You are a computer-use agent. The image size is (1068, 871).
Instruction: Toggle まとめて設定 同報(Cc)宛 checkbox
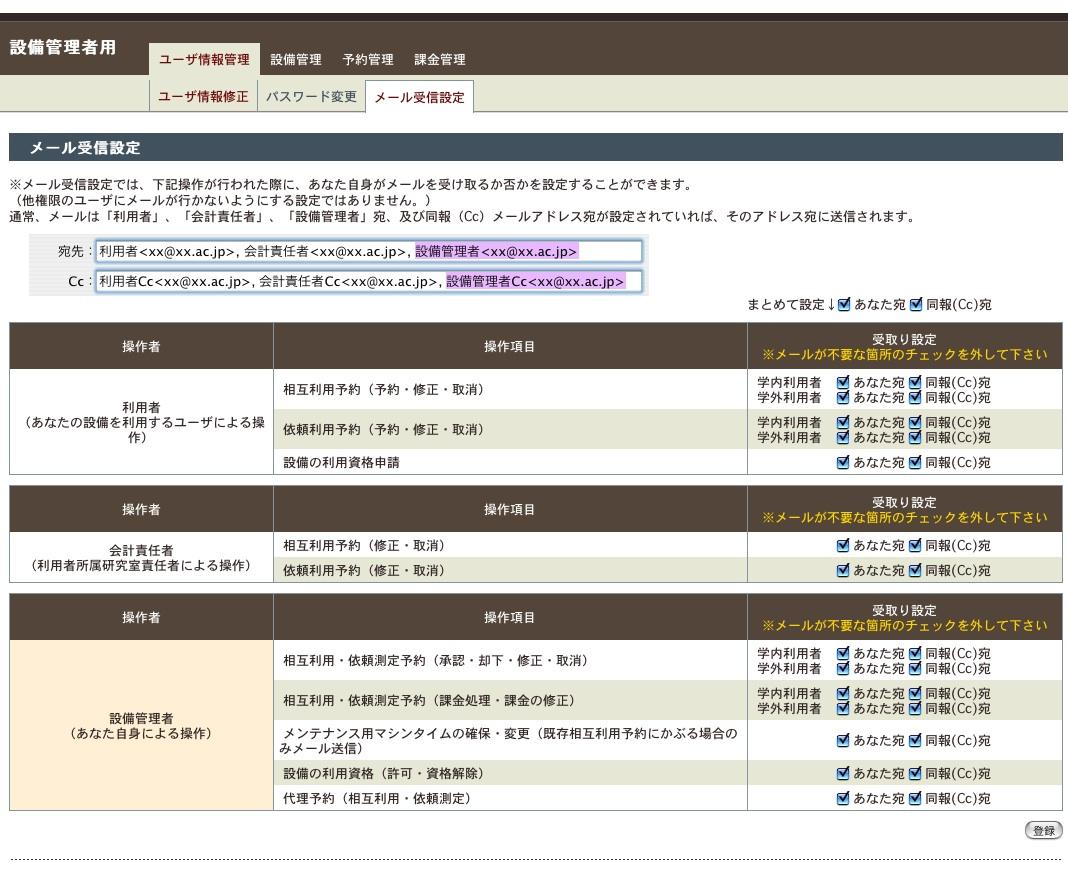917,304
